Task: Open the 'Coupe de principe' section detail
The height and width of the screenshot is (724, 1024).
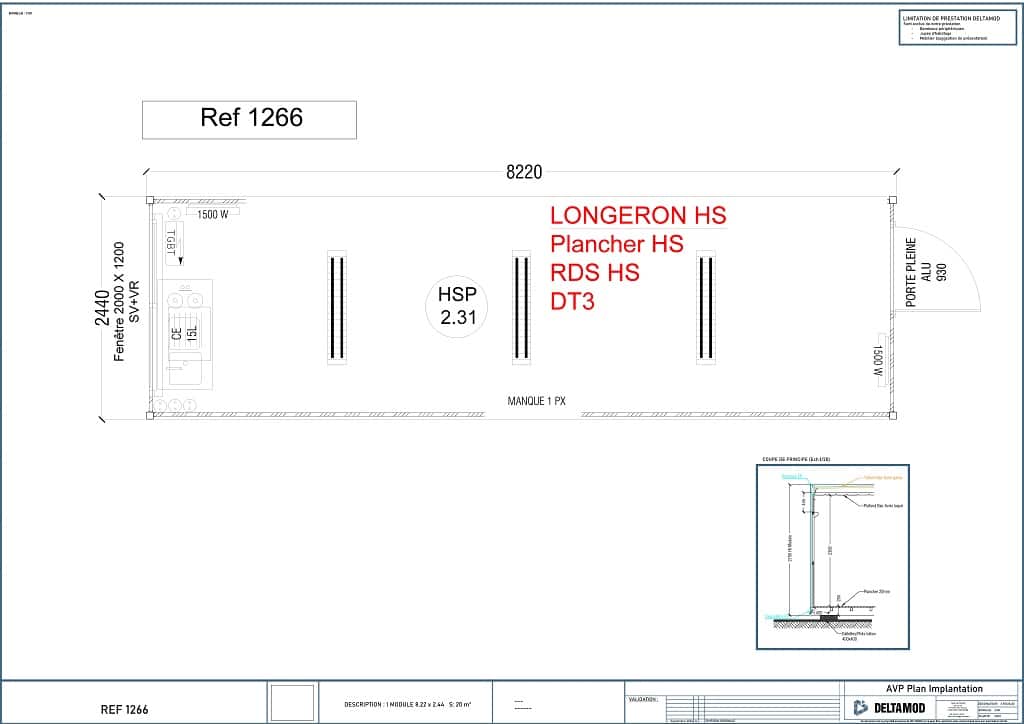Action: pyautogui.click(x=833, y=557)
